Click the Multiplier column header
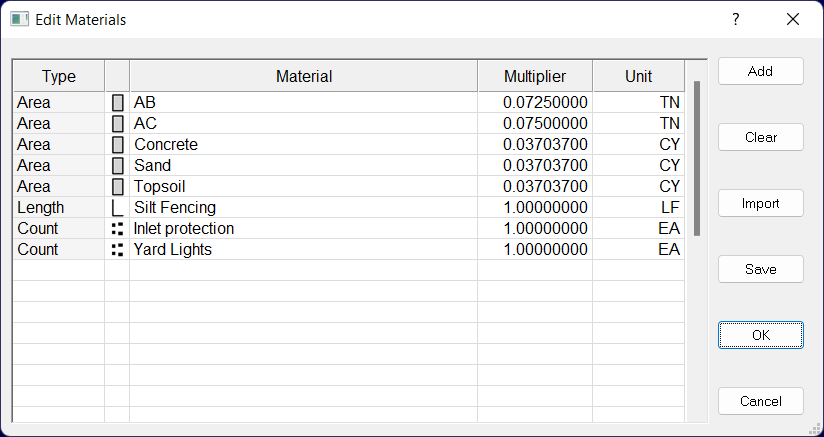 point(535,76)
